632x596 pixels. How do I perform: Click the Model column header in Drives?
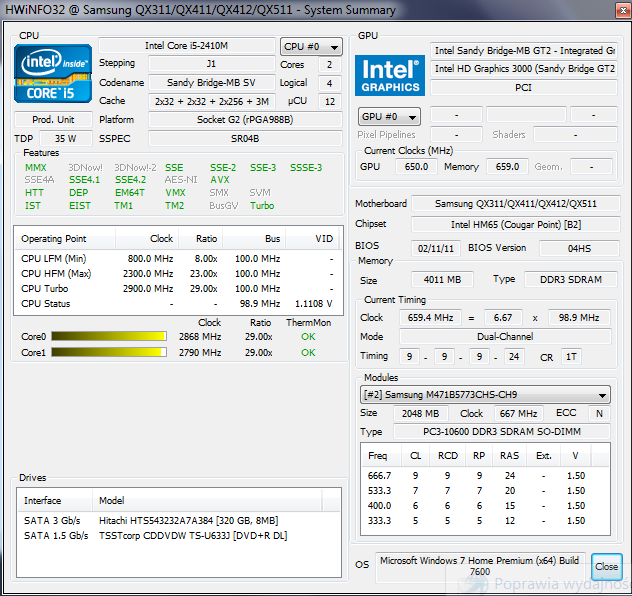pyautogui.click(x=207, y=500)
